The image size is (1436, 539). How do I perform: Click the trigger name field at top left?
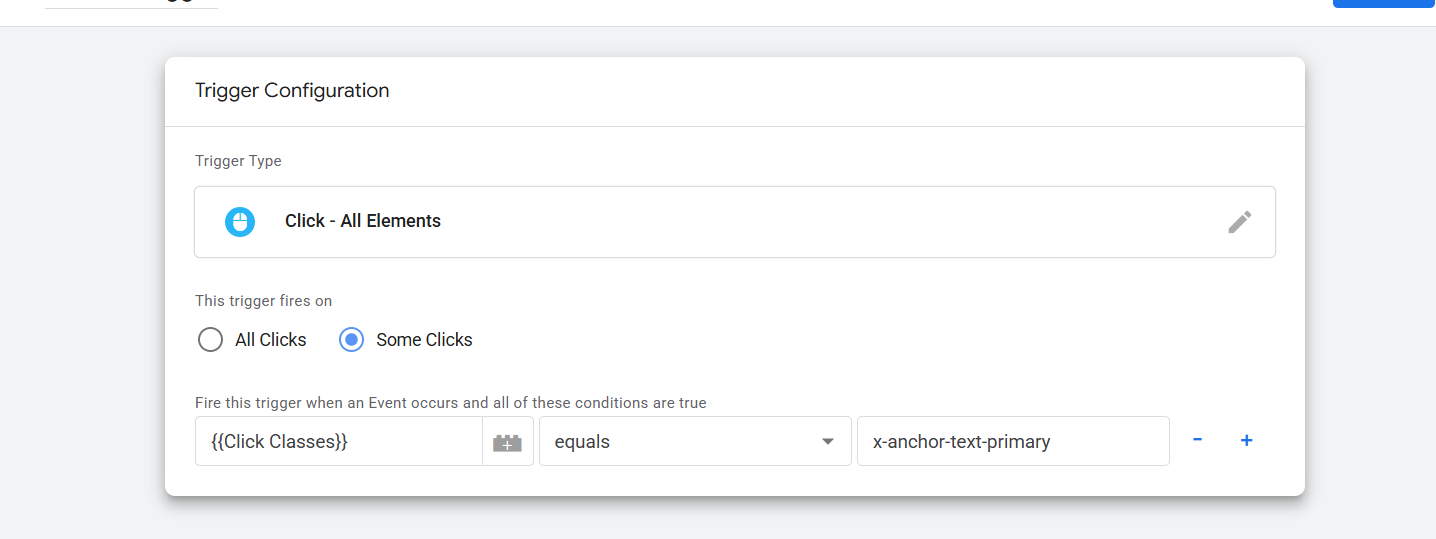(x=131, y=4)
